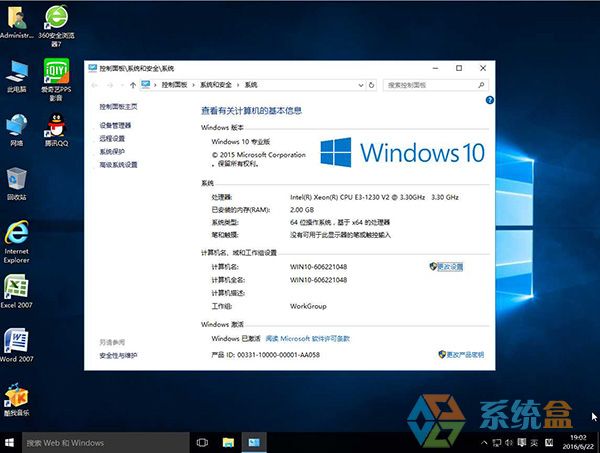Click 系统和安全 in the breadcrumb
The image size is (600, 453).
click(216, 85)
